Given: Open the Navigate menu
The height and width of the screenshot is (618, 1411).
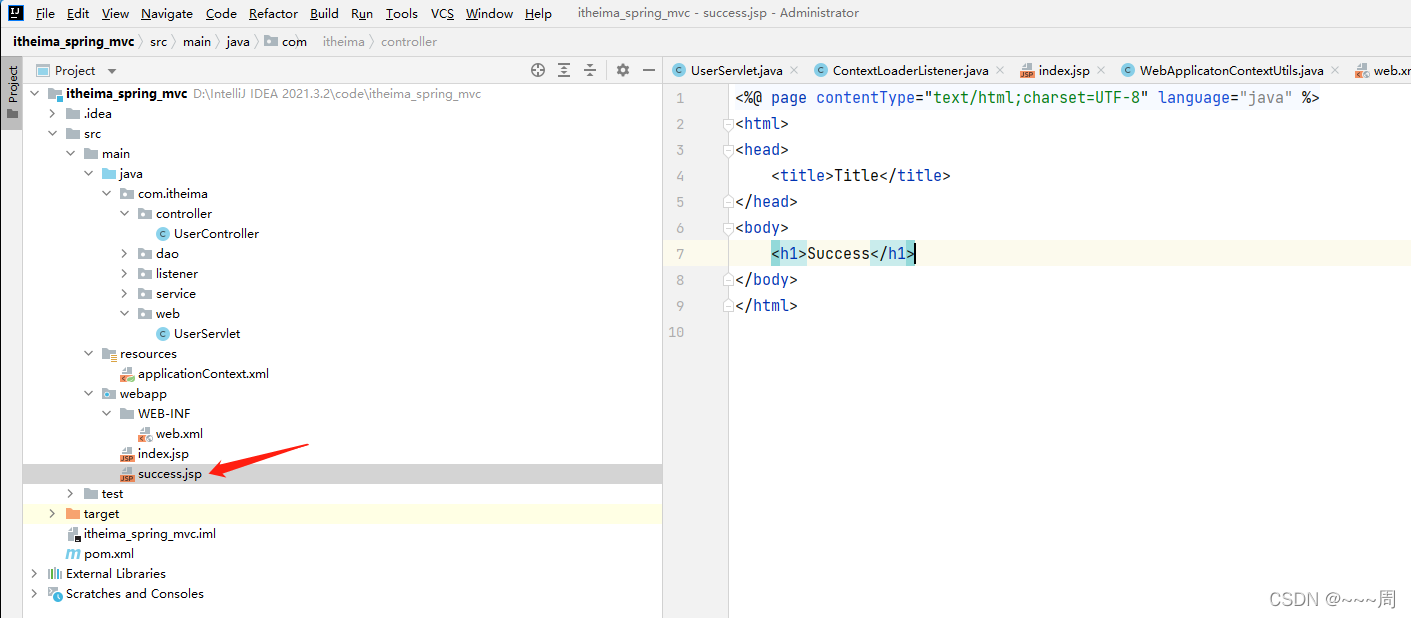Looking at the screenshot, I should pyautogui.click(x=167, y=13).
